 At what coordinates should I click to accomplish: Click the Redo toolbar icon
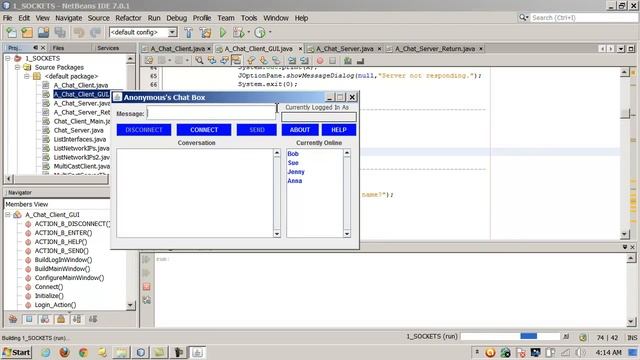click(95, 32)
